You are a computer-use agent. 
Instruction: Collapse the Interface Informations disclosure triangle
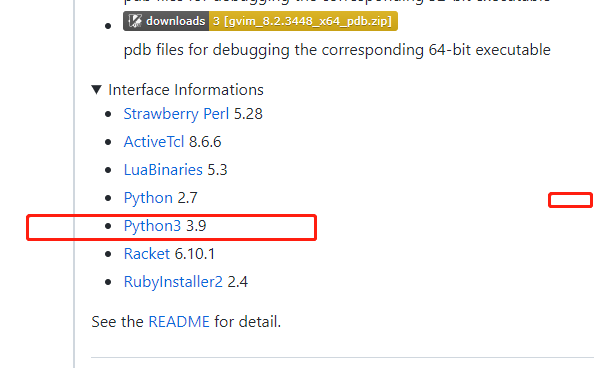97,90
